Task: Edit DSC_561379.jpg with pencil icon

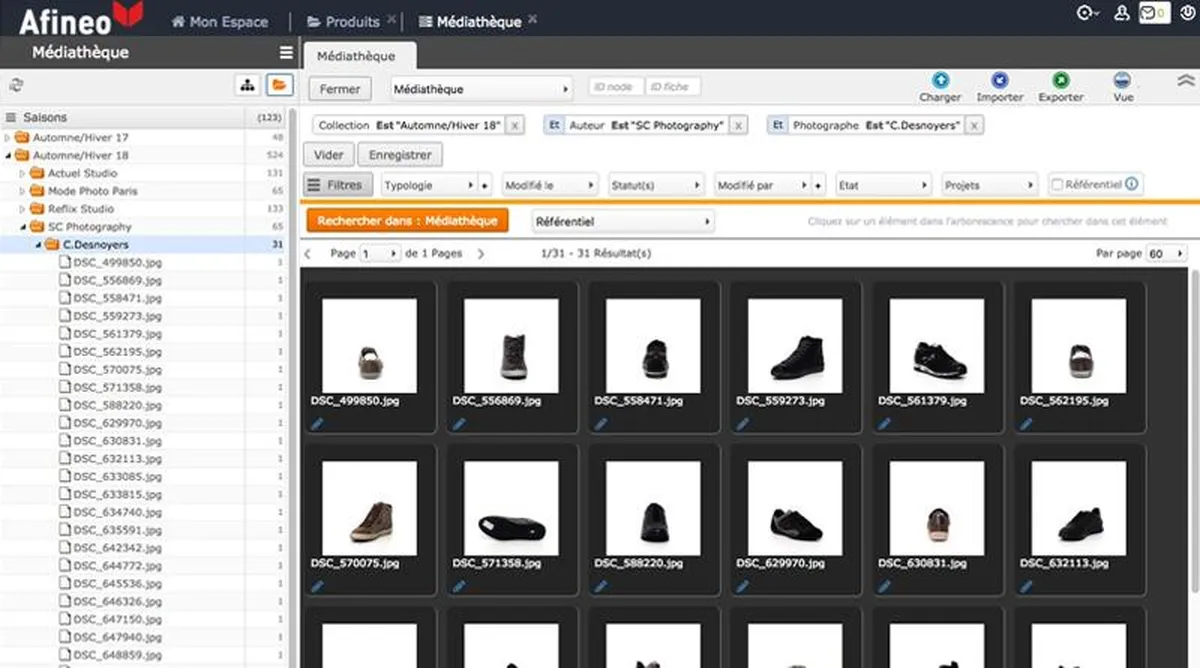Action: tap(885, 424)
